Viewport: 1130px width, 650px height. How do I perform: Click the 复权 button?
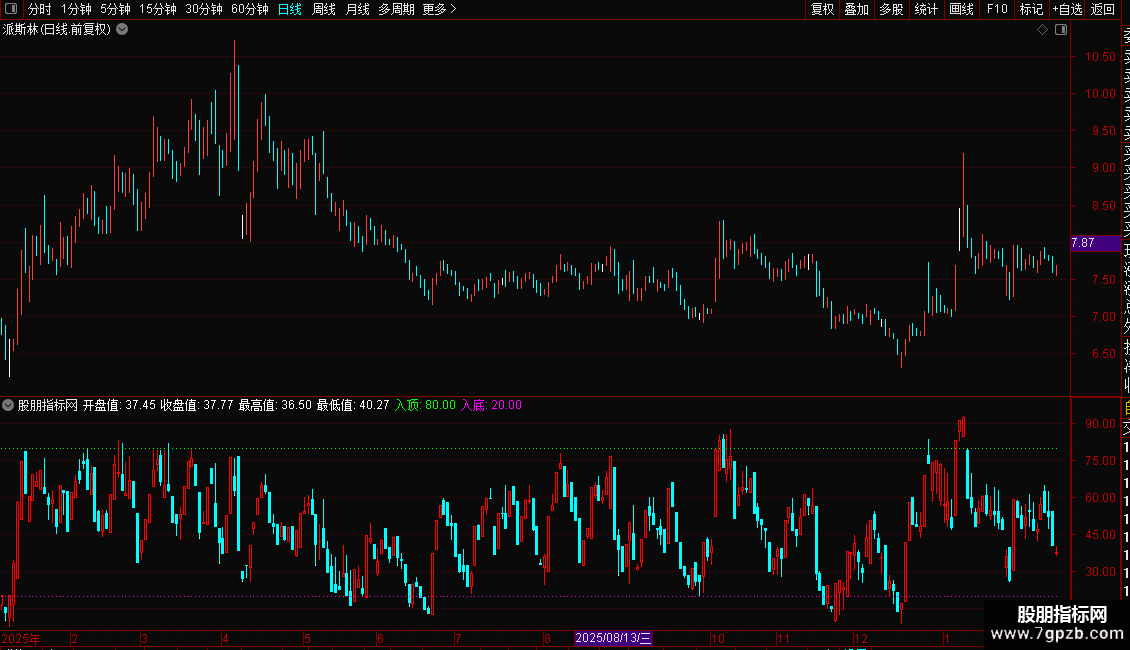[x=822, y=9]
